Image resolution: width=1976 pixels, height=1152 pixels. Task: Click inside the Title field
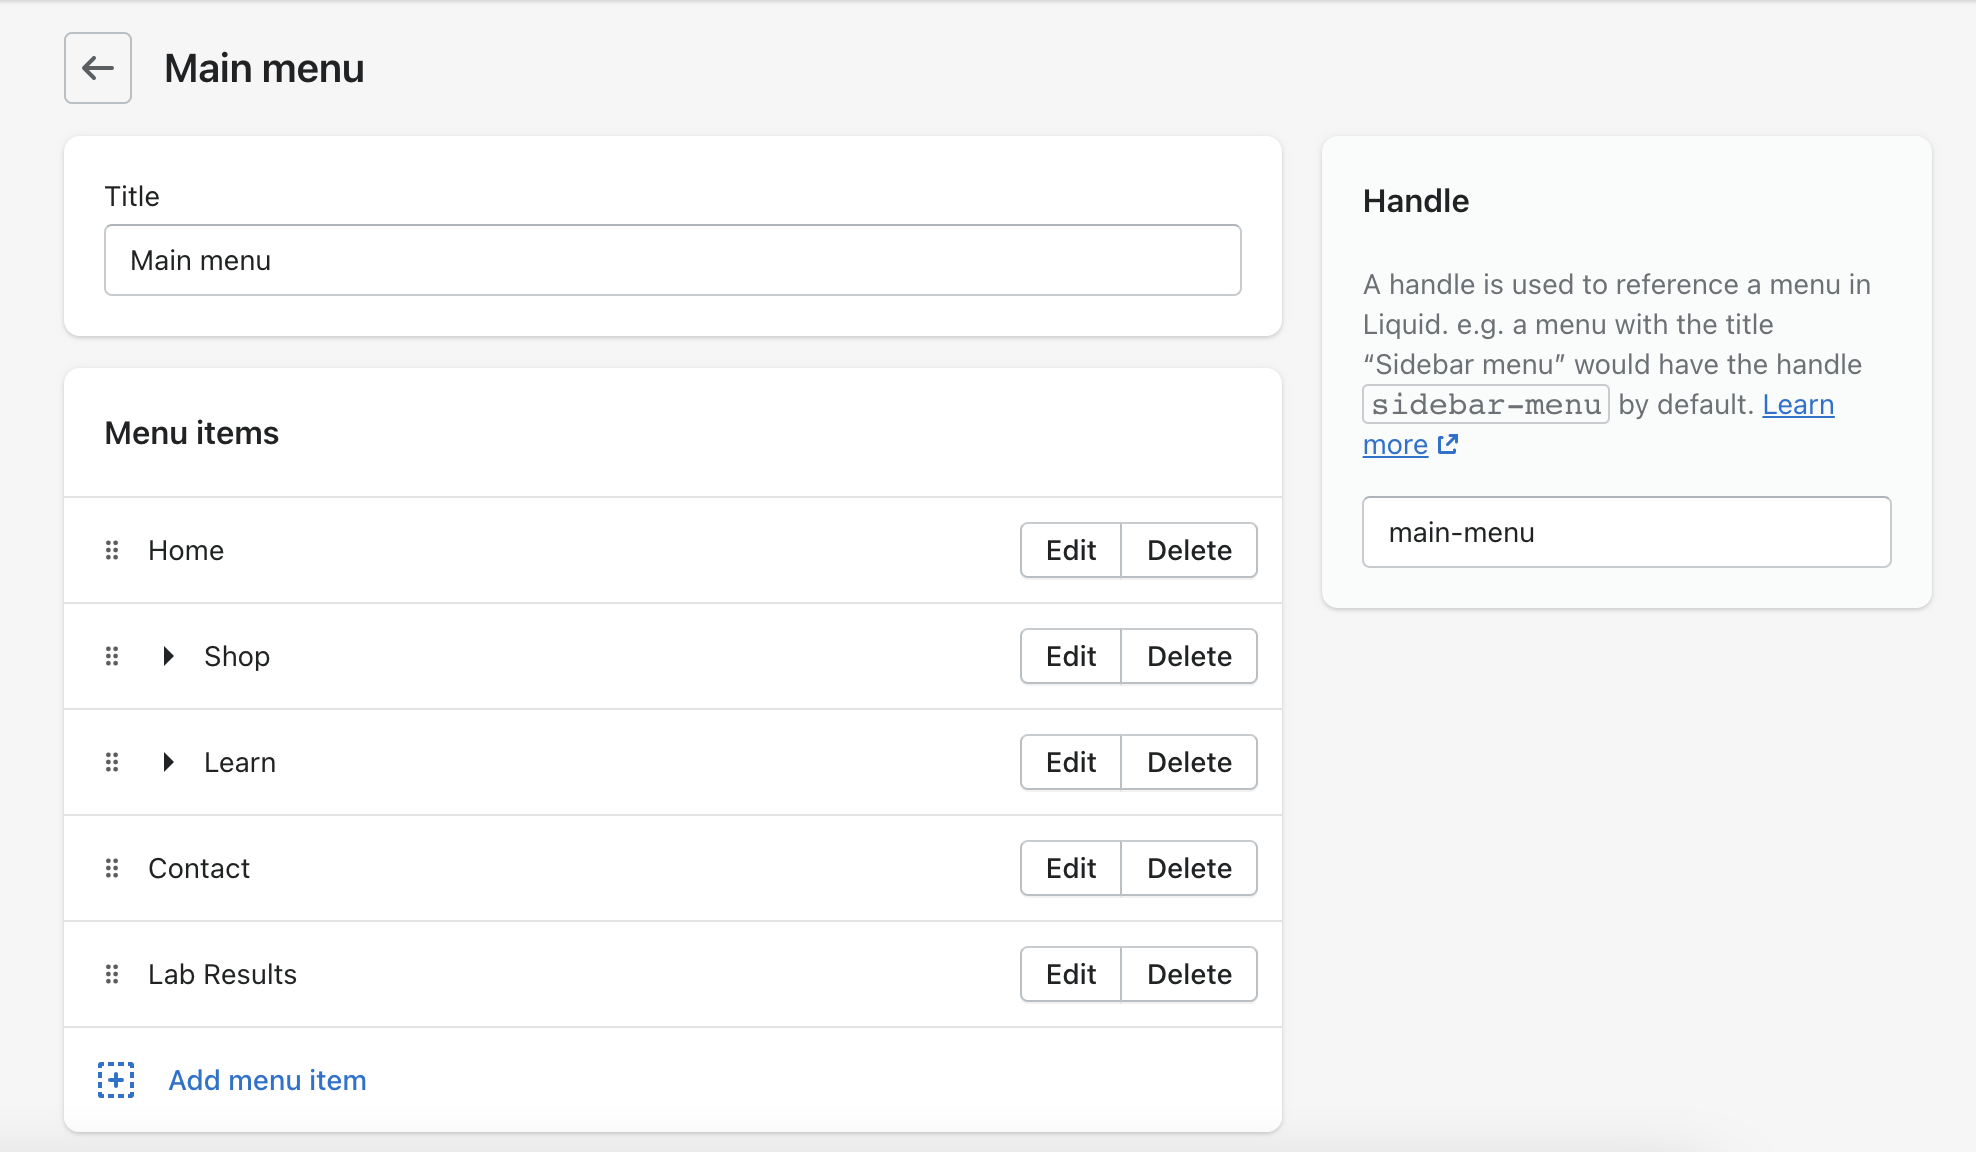pyautogui.click(x=672, y=260)
